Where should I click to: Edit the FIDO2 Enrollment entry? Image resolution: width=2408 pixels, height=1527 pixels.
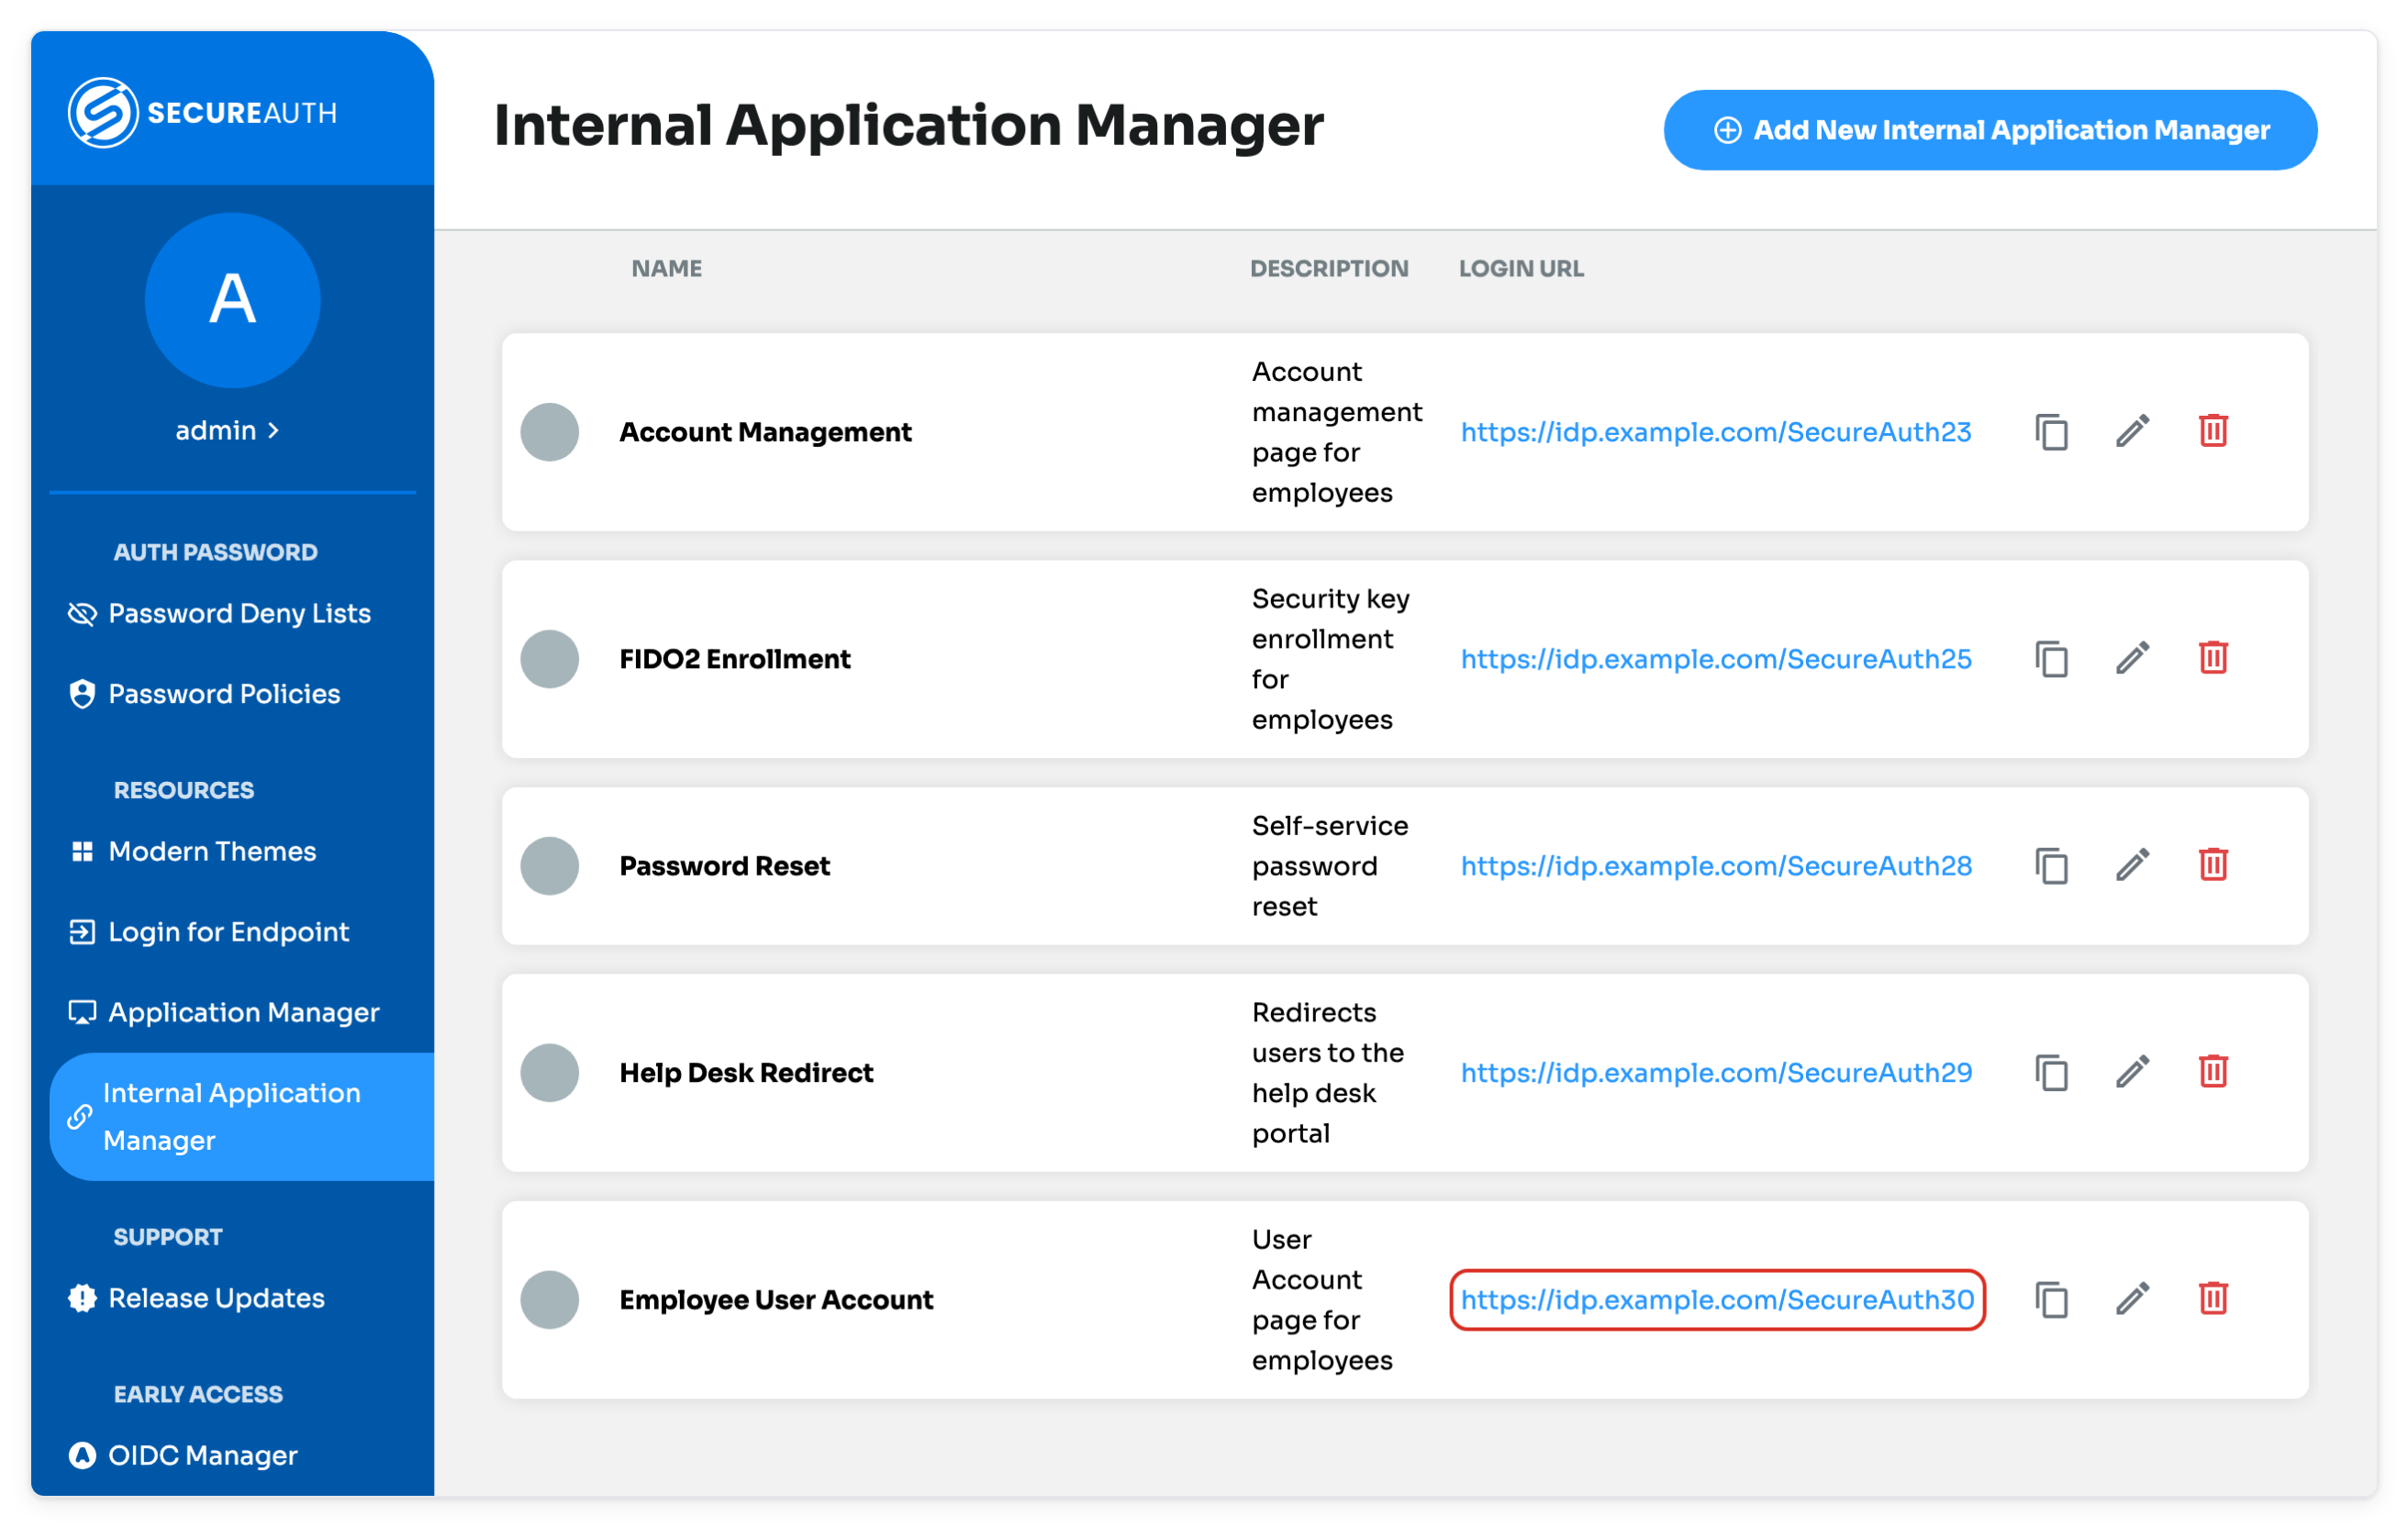tap(2132, 659)
